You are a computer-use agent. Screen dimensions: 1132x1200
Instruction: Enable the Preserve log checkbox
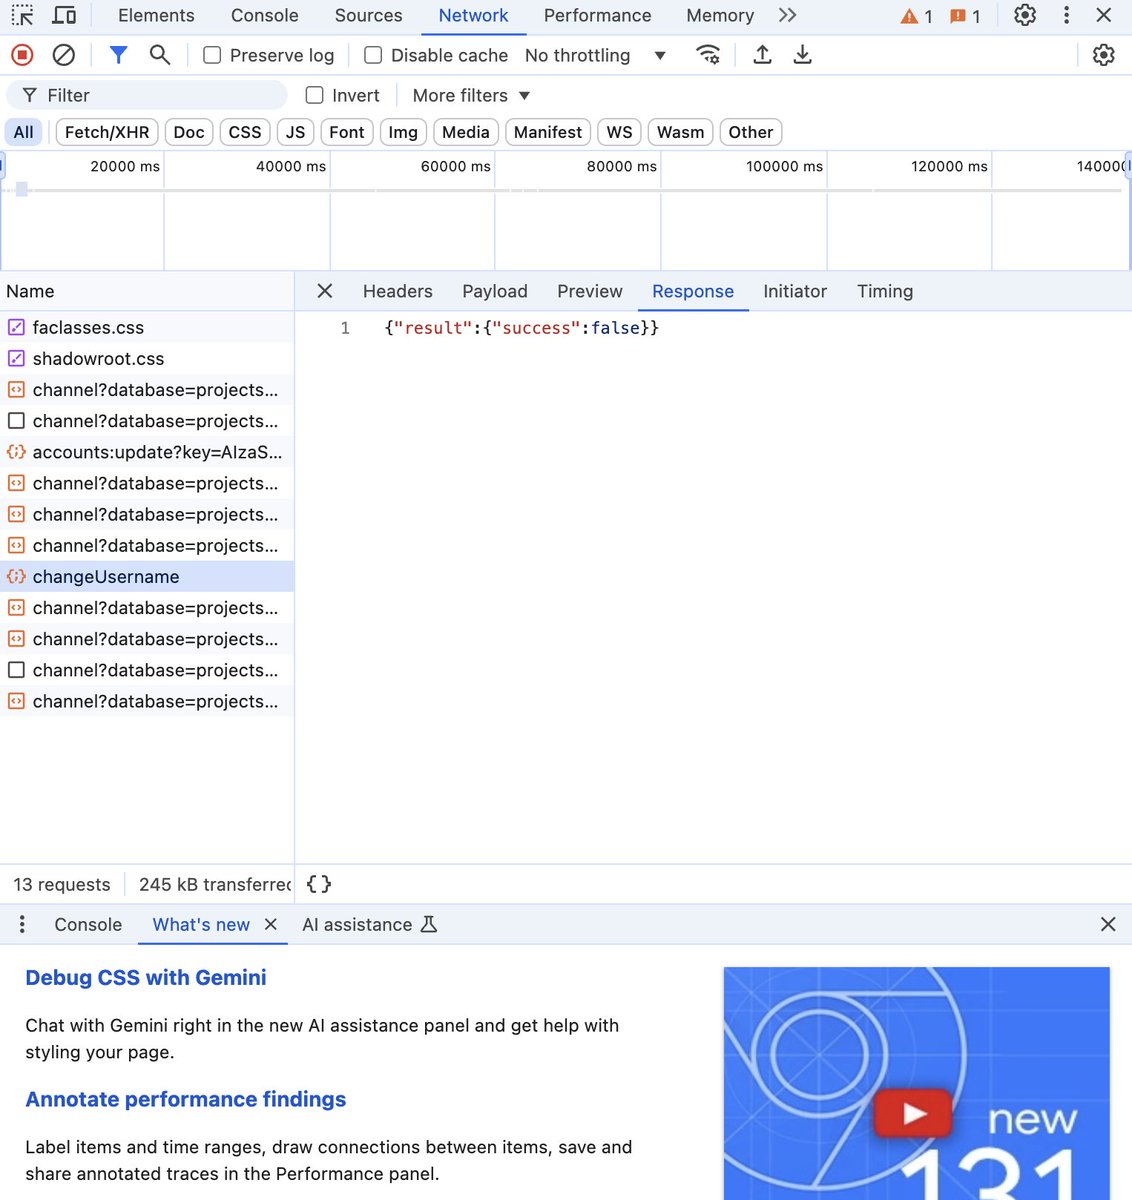[x=212, y=55]
